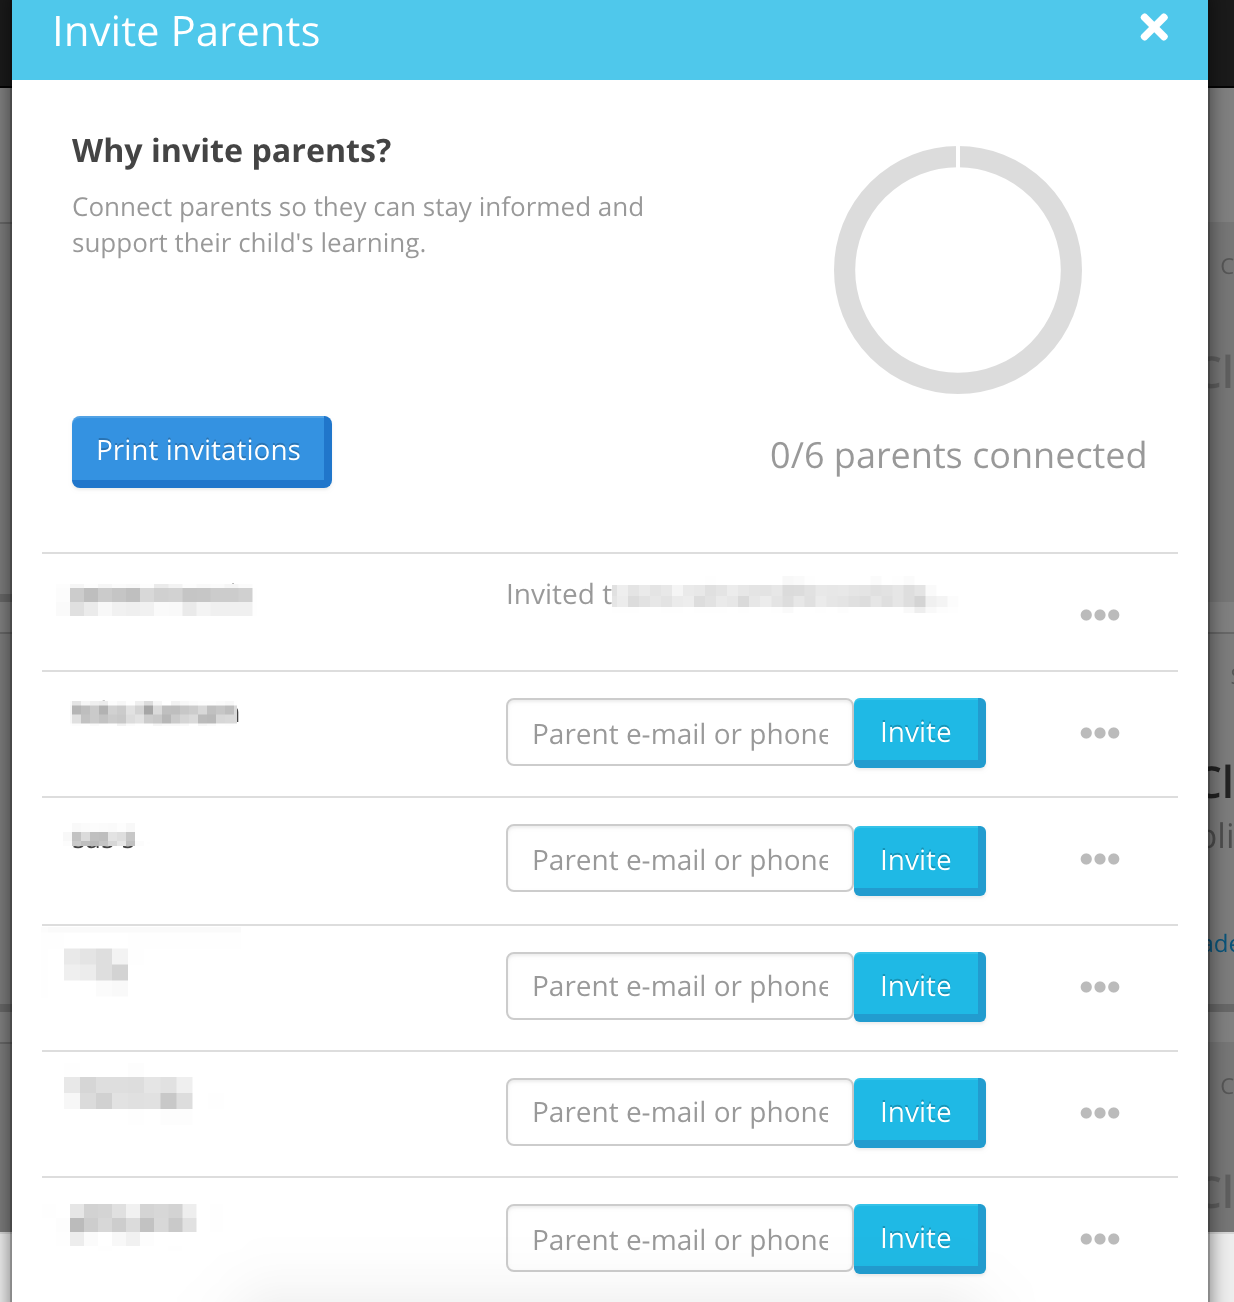Image resolution: width=1234 pixels, height=1302 pixels.
Task: Focus parent e-mail field in fourth row
Action: (x=680, y=986)
